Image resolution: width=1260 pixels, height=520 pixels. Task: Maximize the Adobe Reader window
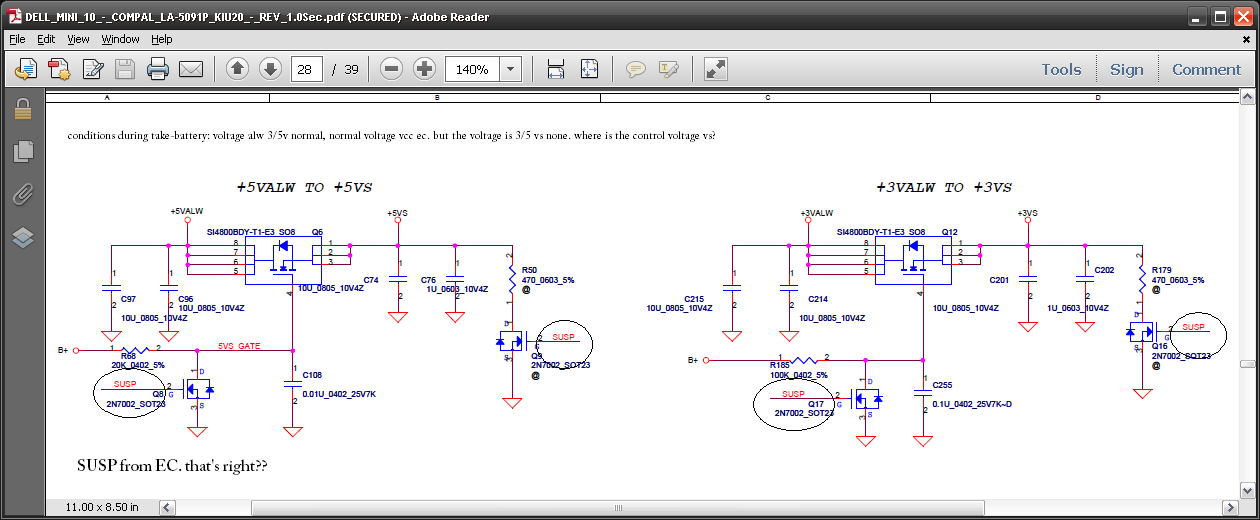1220,17
